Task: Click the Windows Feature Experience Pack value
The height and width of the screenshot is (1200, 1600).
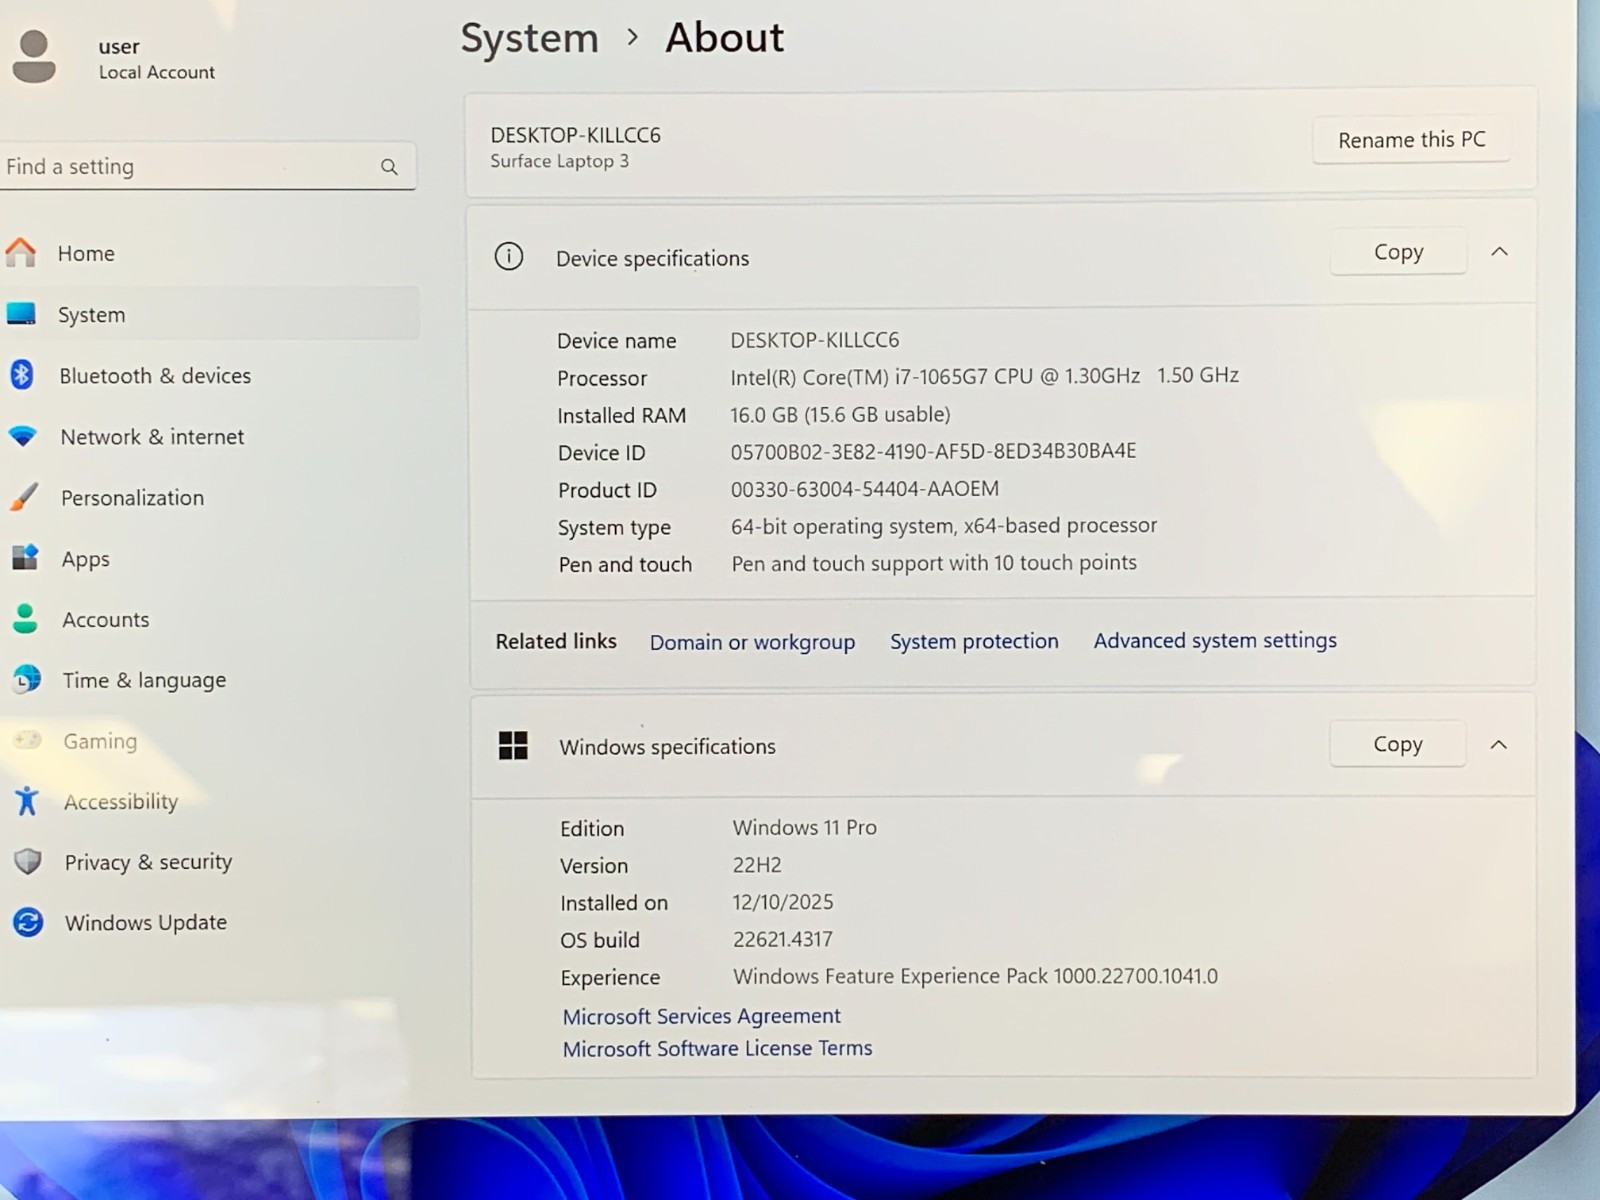Action: [976, 976]
